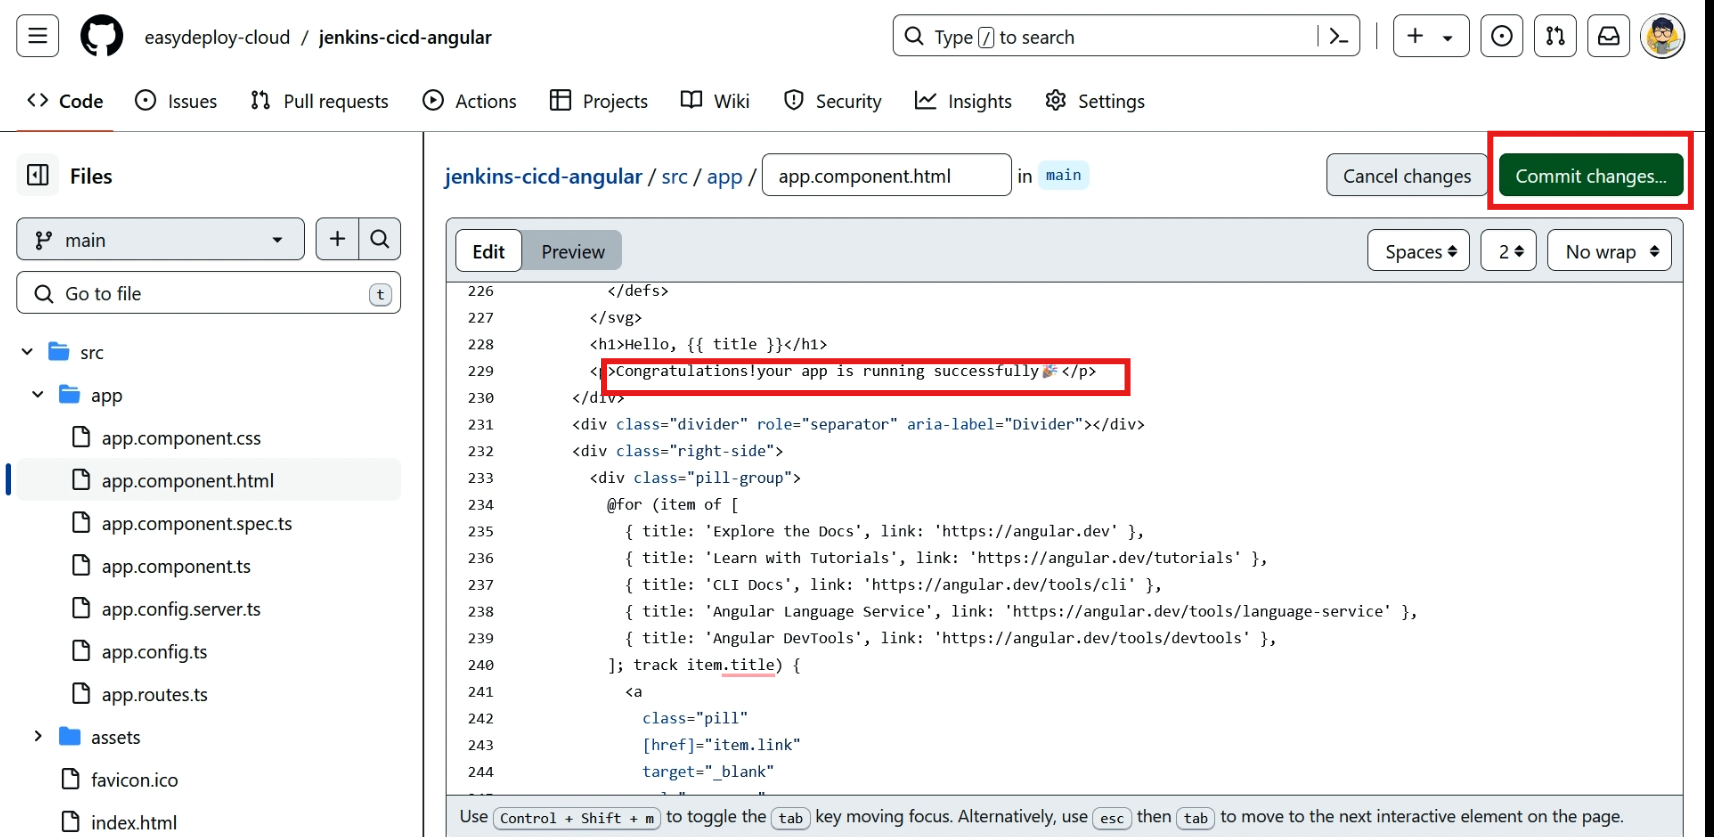Image resolution: width=1714 pixels, height=837 pixels.
Task: Open the user profile avatar menu
Action: tap(1663, 37)
